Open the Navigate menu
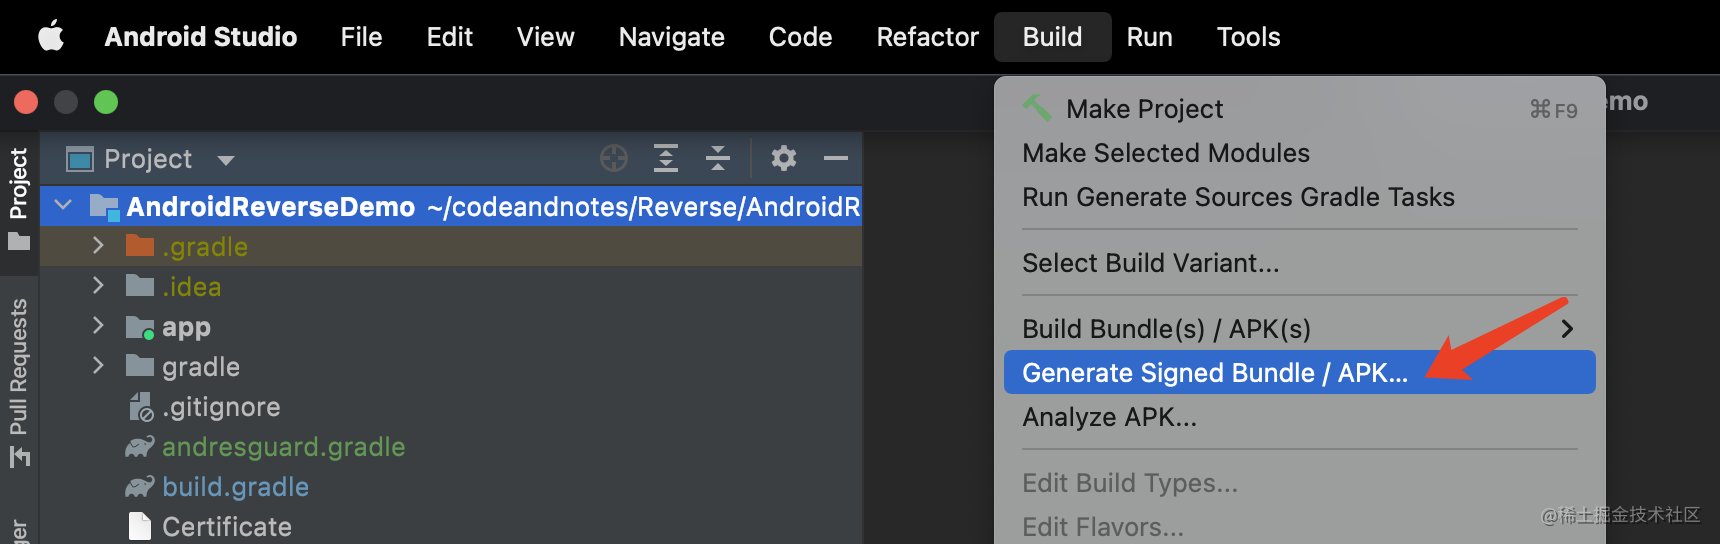The height and width of the screenshot is (544, 1720). pos(671,37)
